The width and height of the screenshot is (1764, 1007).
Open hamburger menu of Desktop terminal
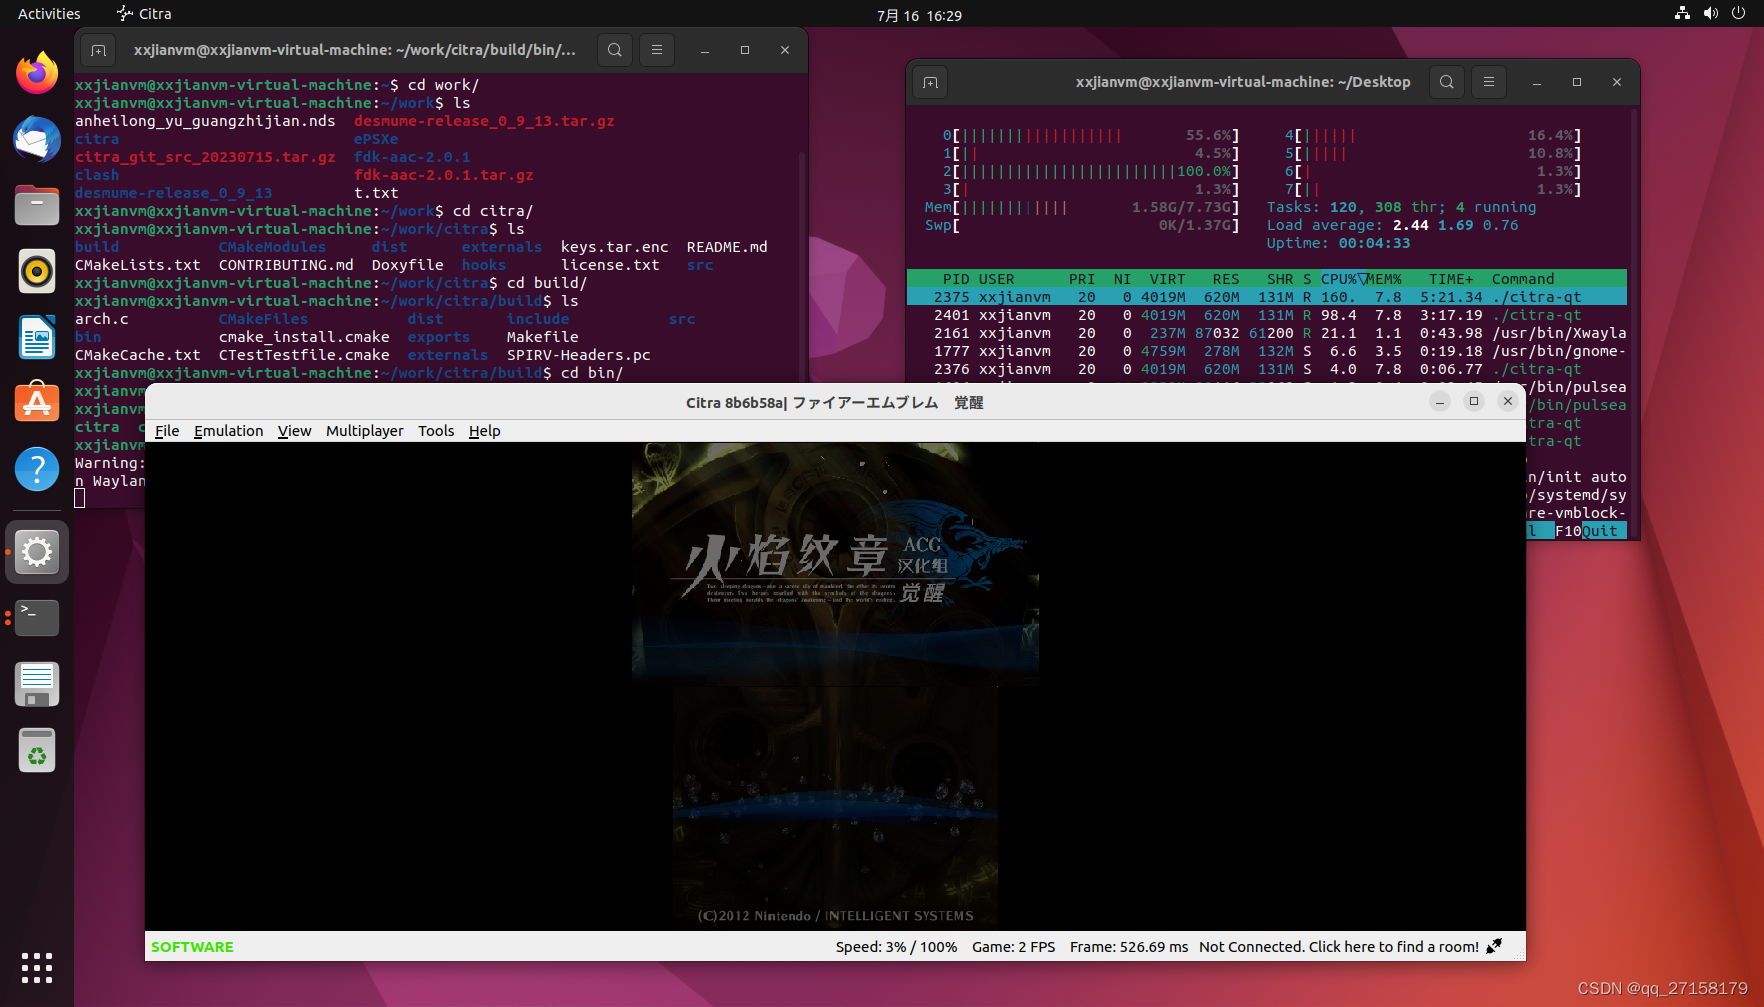tap(1489, 82)
